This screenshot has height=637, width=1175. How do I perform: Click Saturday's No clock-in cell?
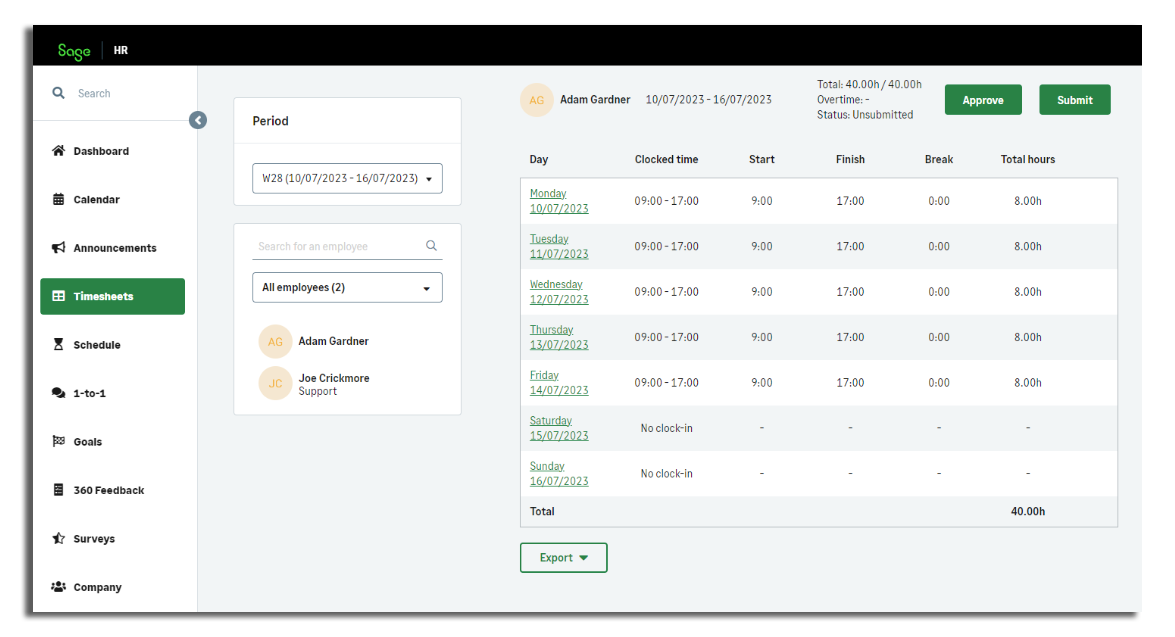click(x=666, y=428)
